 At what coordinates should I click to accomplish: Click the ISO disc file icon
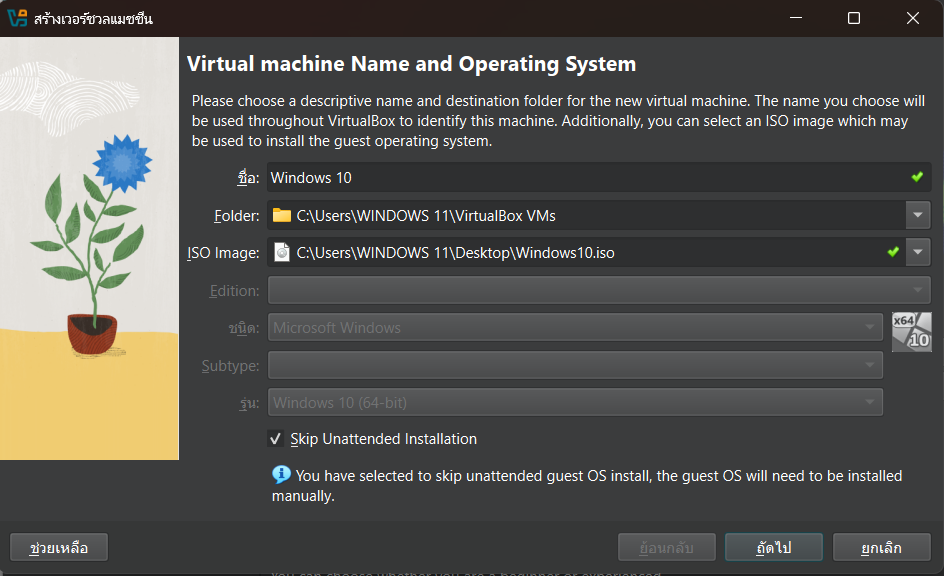282,253
